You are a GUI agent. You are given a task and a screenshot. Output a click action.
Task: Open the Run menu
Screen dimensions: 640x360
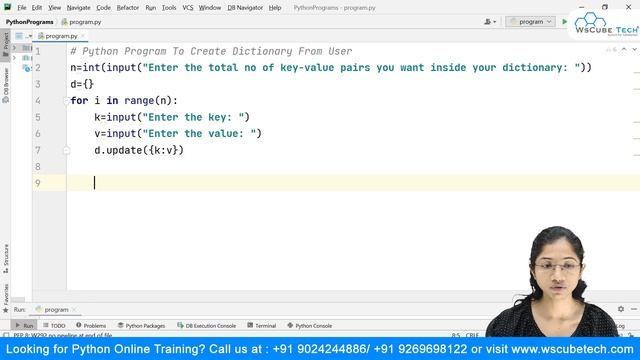(151, 7)
